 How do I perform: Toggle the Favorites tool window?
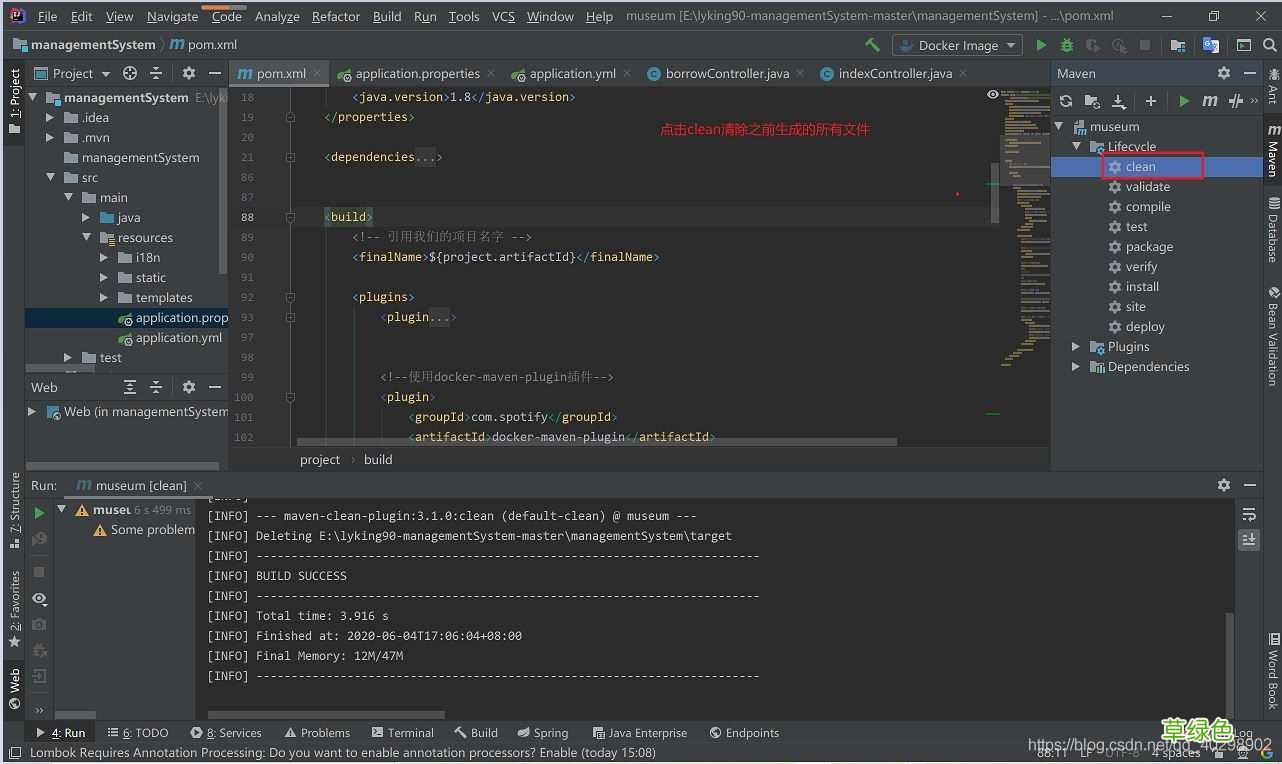pos(15,608)
